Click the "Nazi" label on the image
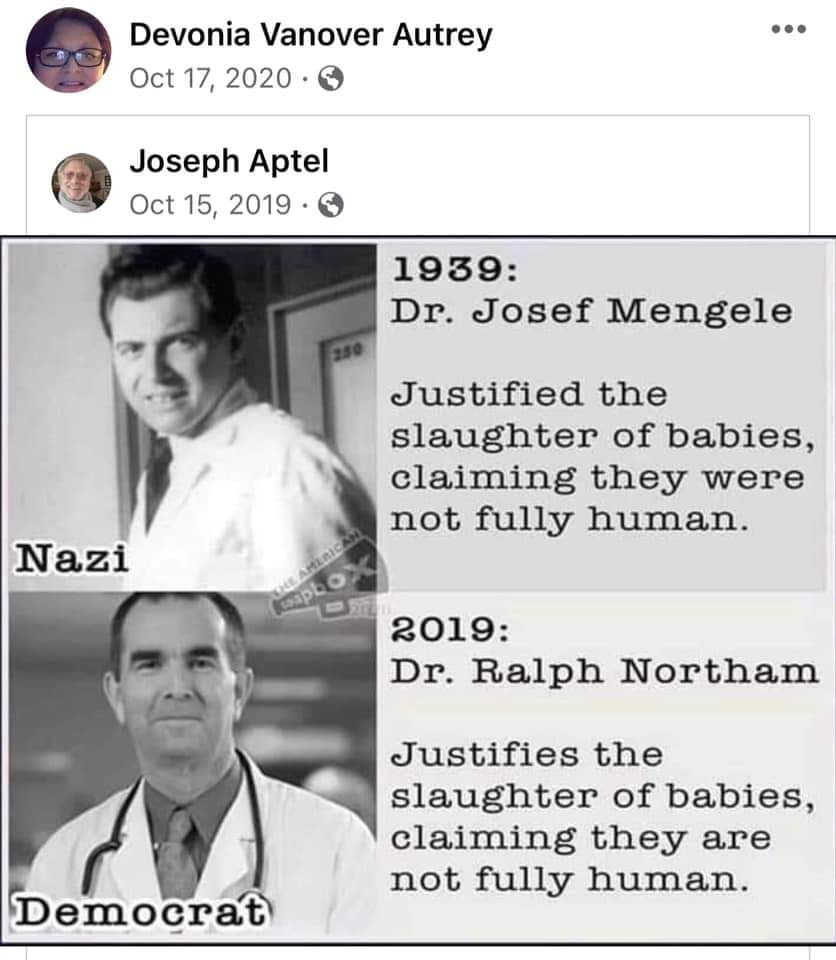 click(x=70, y=558)
